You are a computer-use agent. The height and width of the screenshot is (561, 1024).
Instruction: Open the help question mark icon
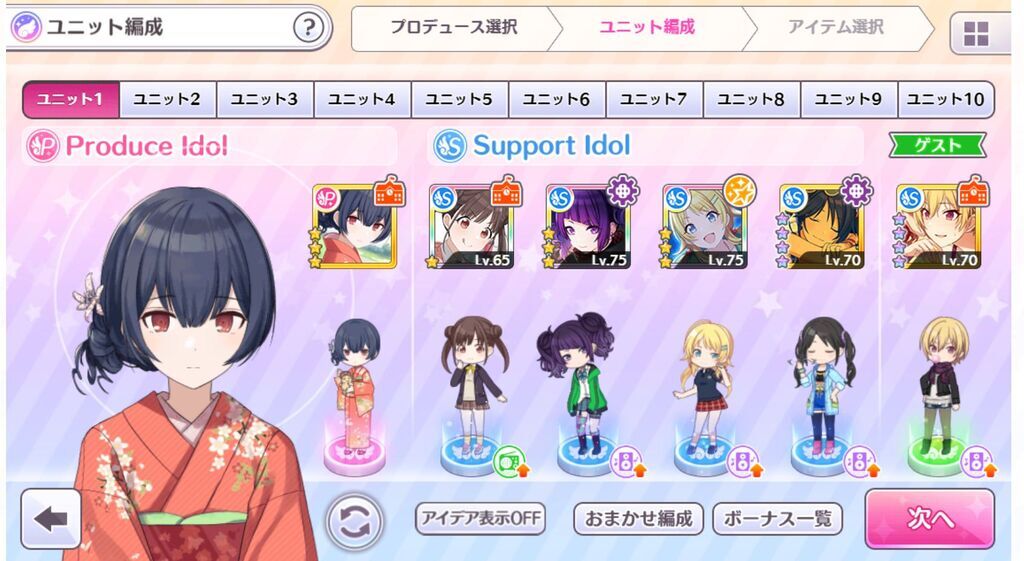(x=308, y=27)
